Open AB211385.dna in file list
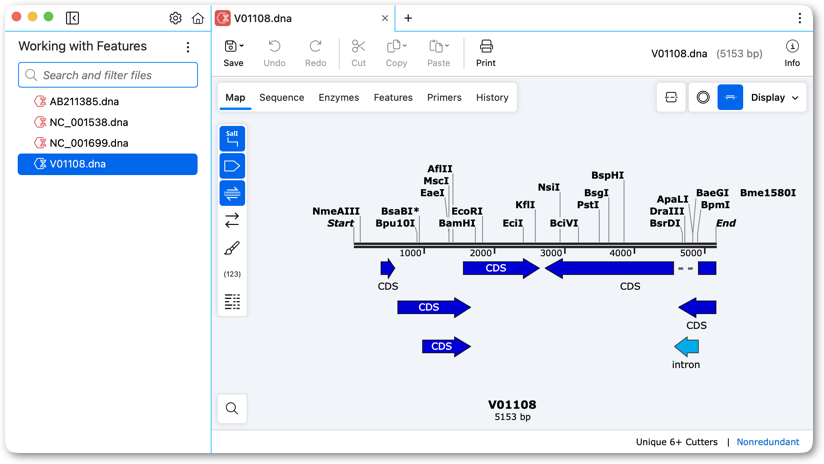 click(x=108, y=101)
